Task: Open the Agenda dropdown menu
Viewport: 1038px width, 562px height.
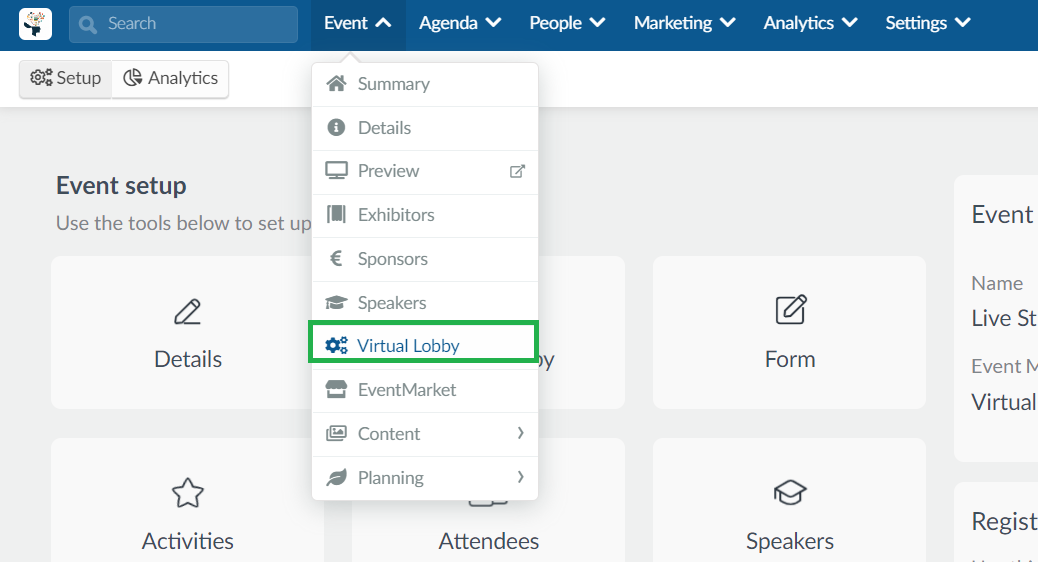Action: click(x=460, y=23)
